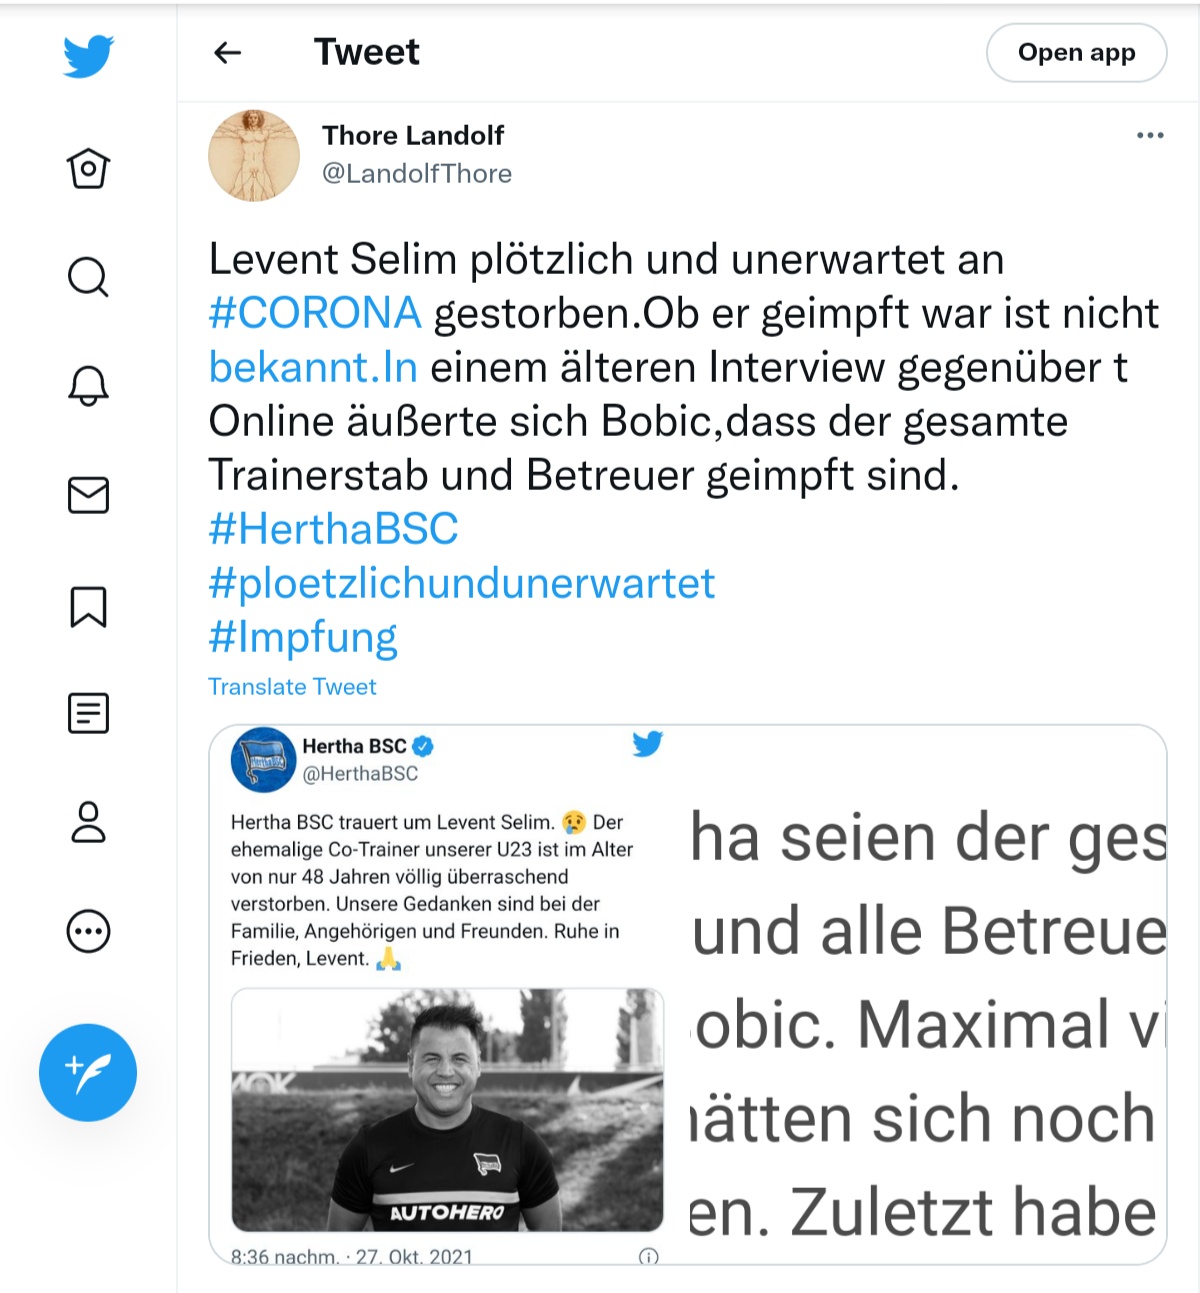
Task: Click the info icon in embedded tweet
Action: pos(648,1256)
